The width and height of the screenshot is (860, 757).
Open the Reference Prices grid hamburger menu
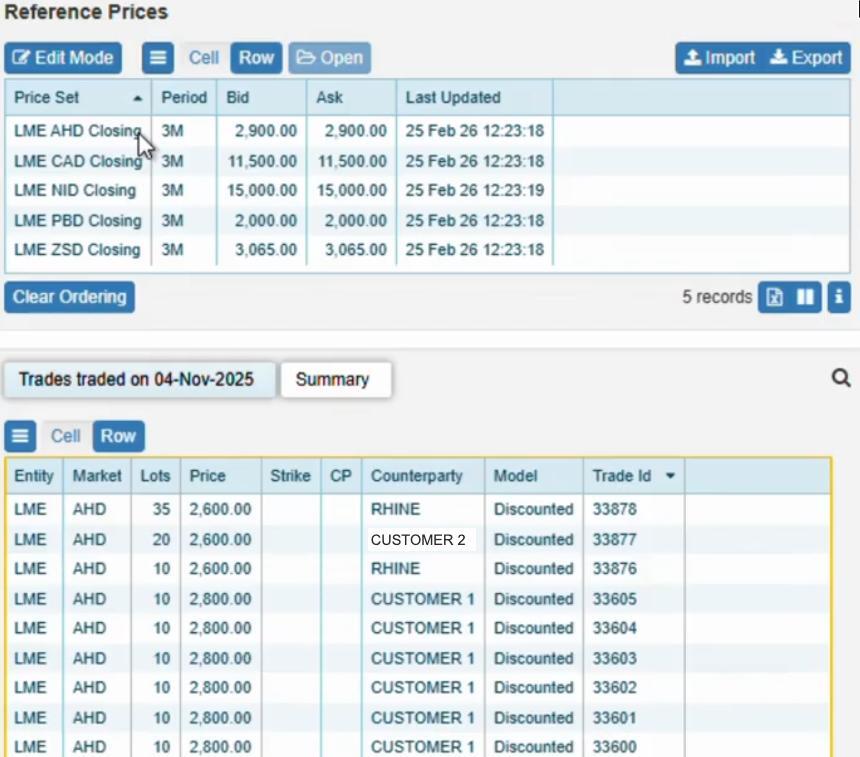point(158,58)
